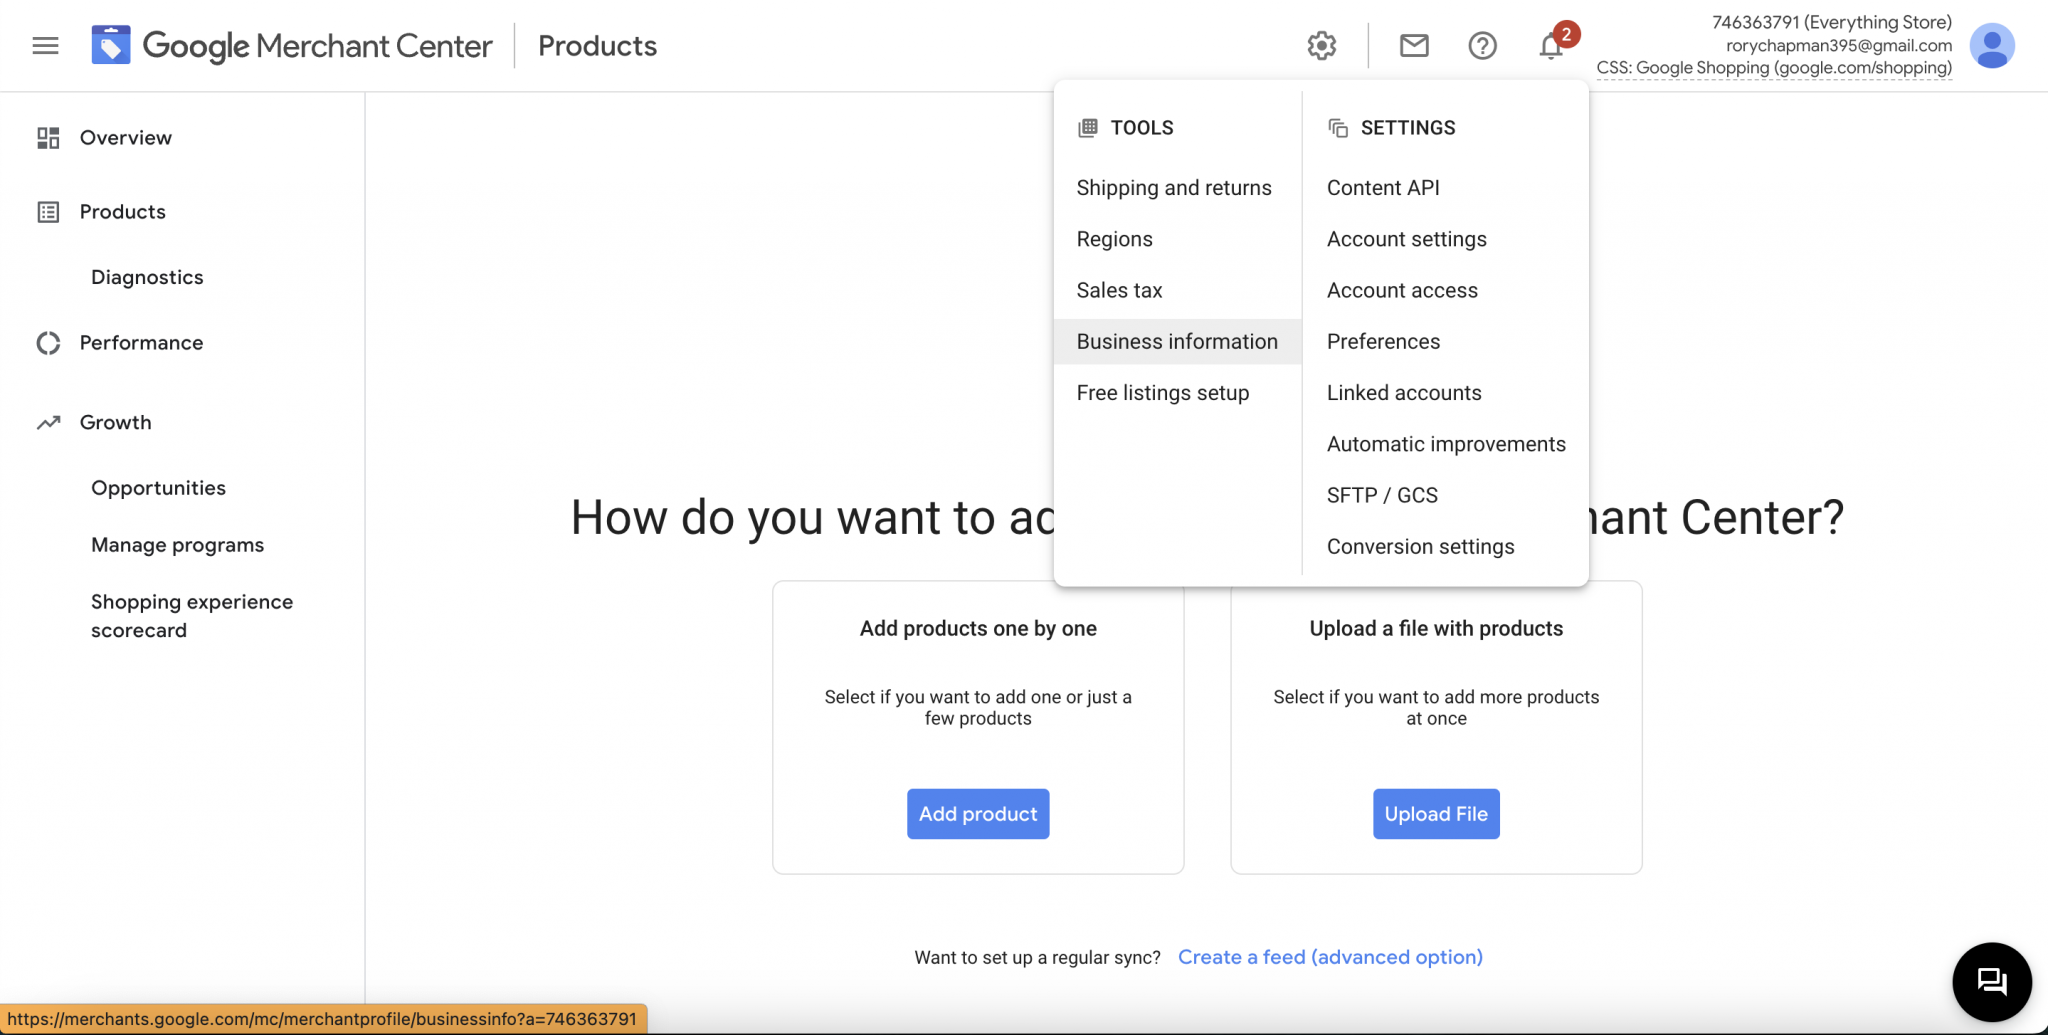Choose Shipping and returns menu item
The image size is (2048, 1035).
tap(1174, 188)
